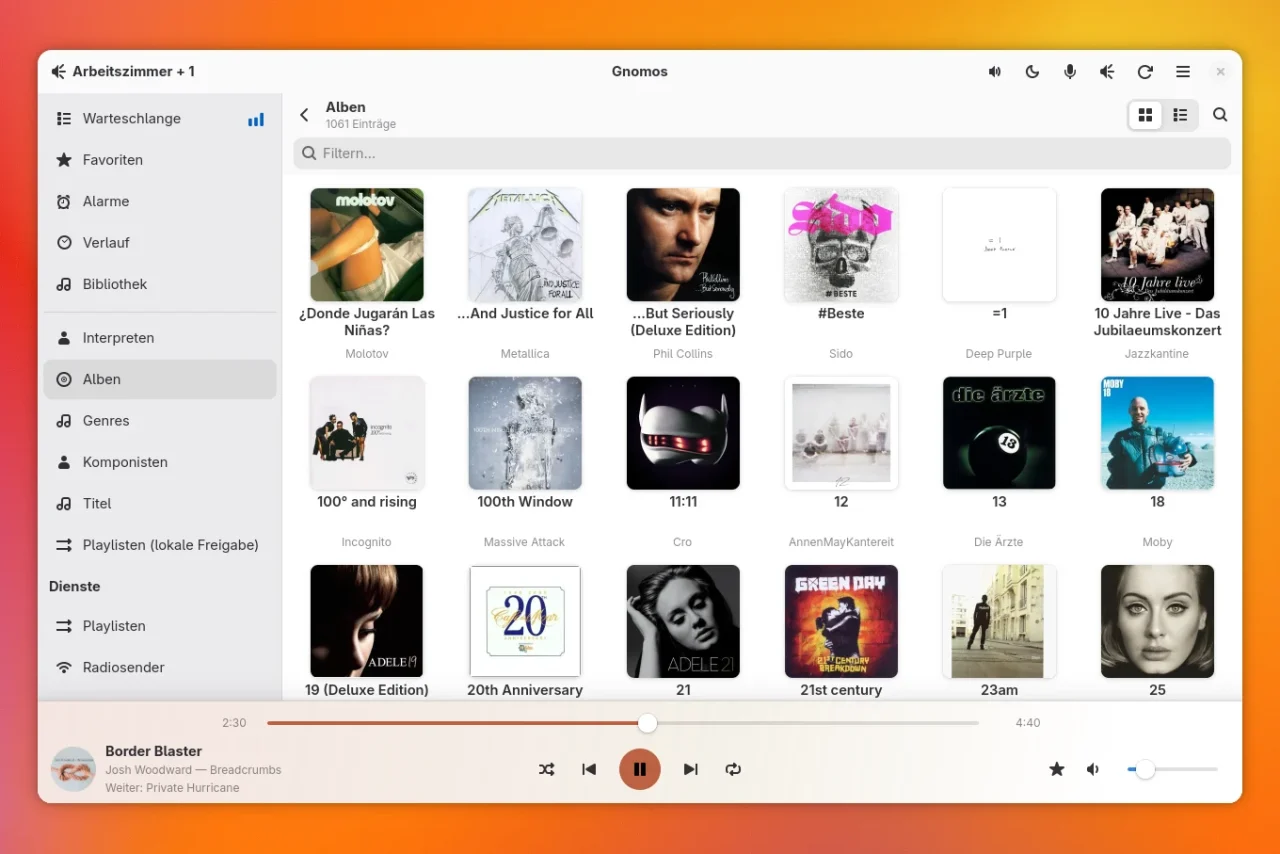Open the Arbeitszimmer + 1 player selector
The height and width of the screenshot is (854, 1280).
(x=123, y=72)
